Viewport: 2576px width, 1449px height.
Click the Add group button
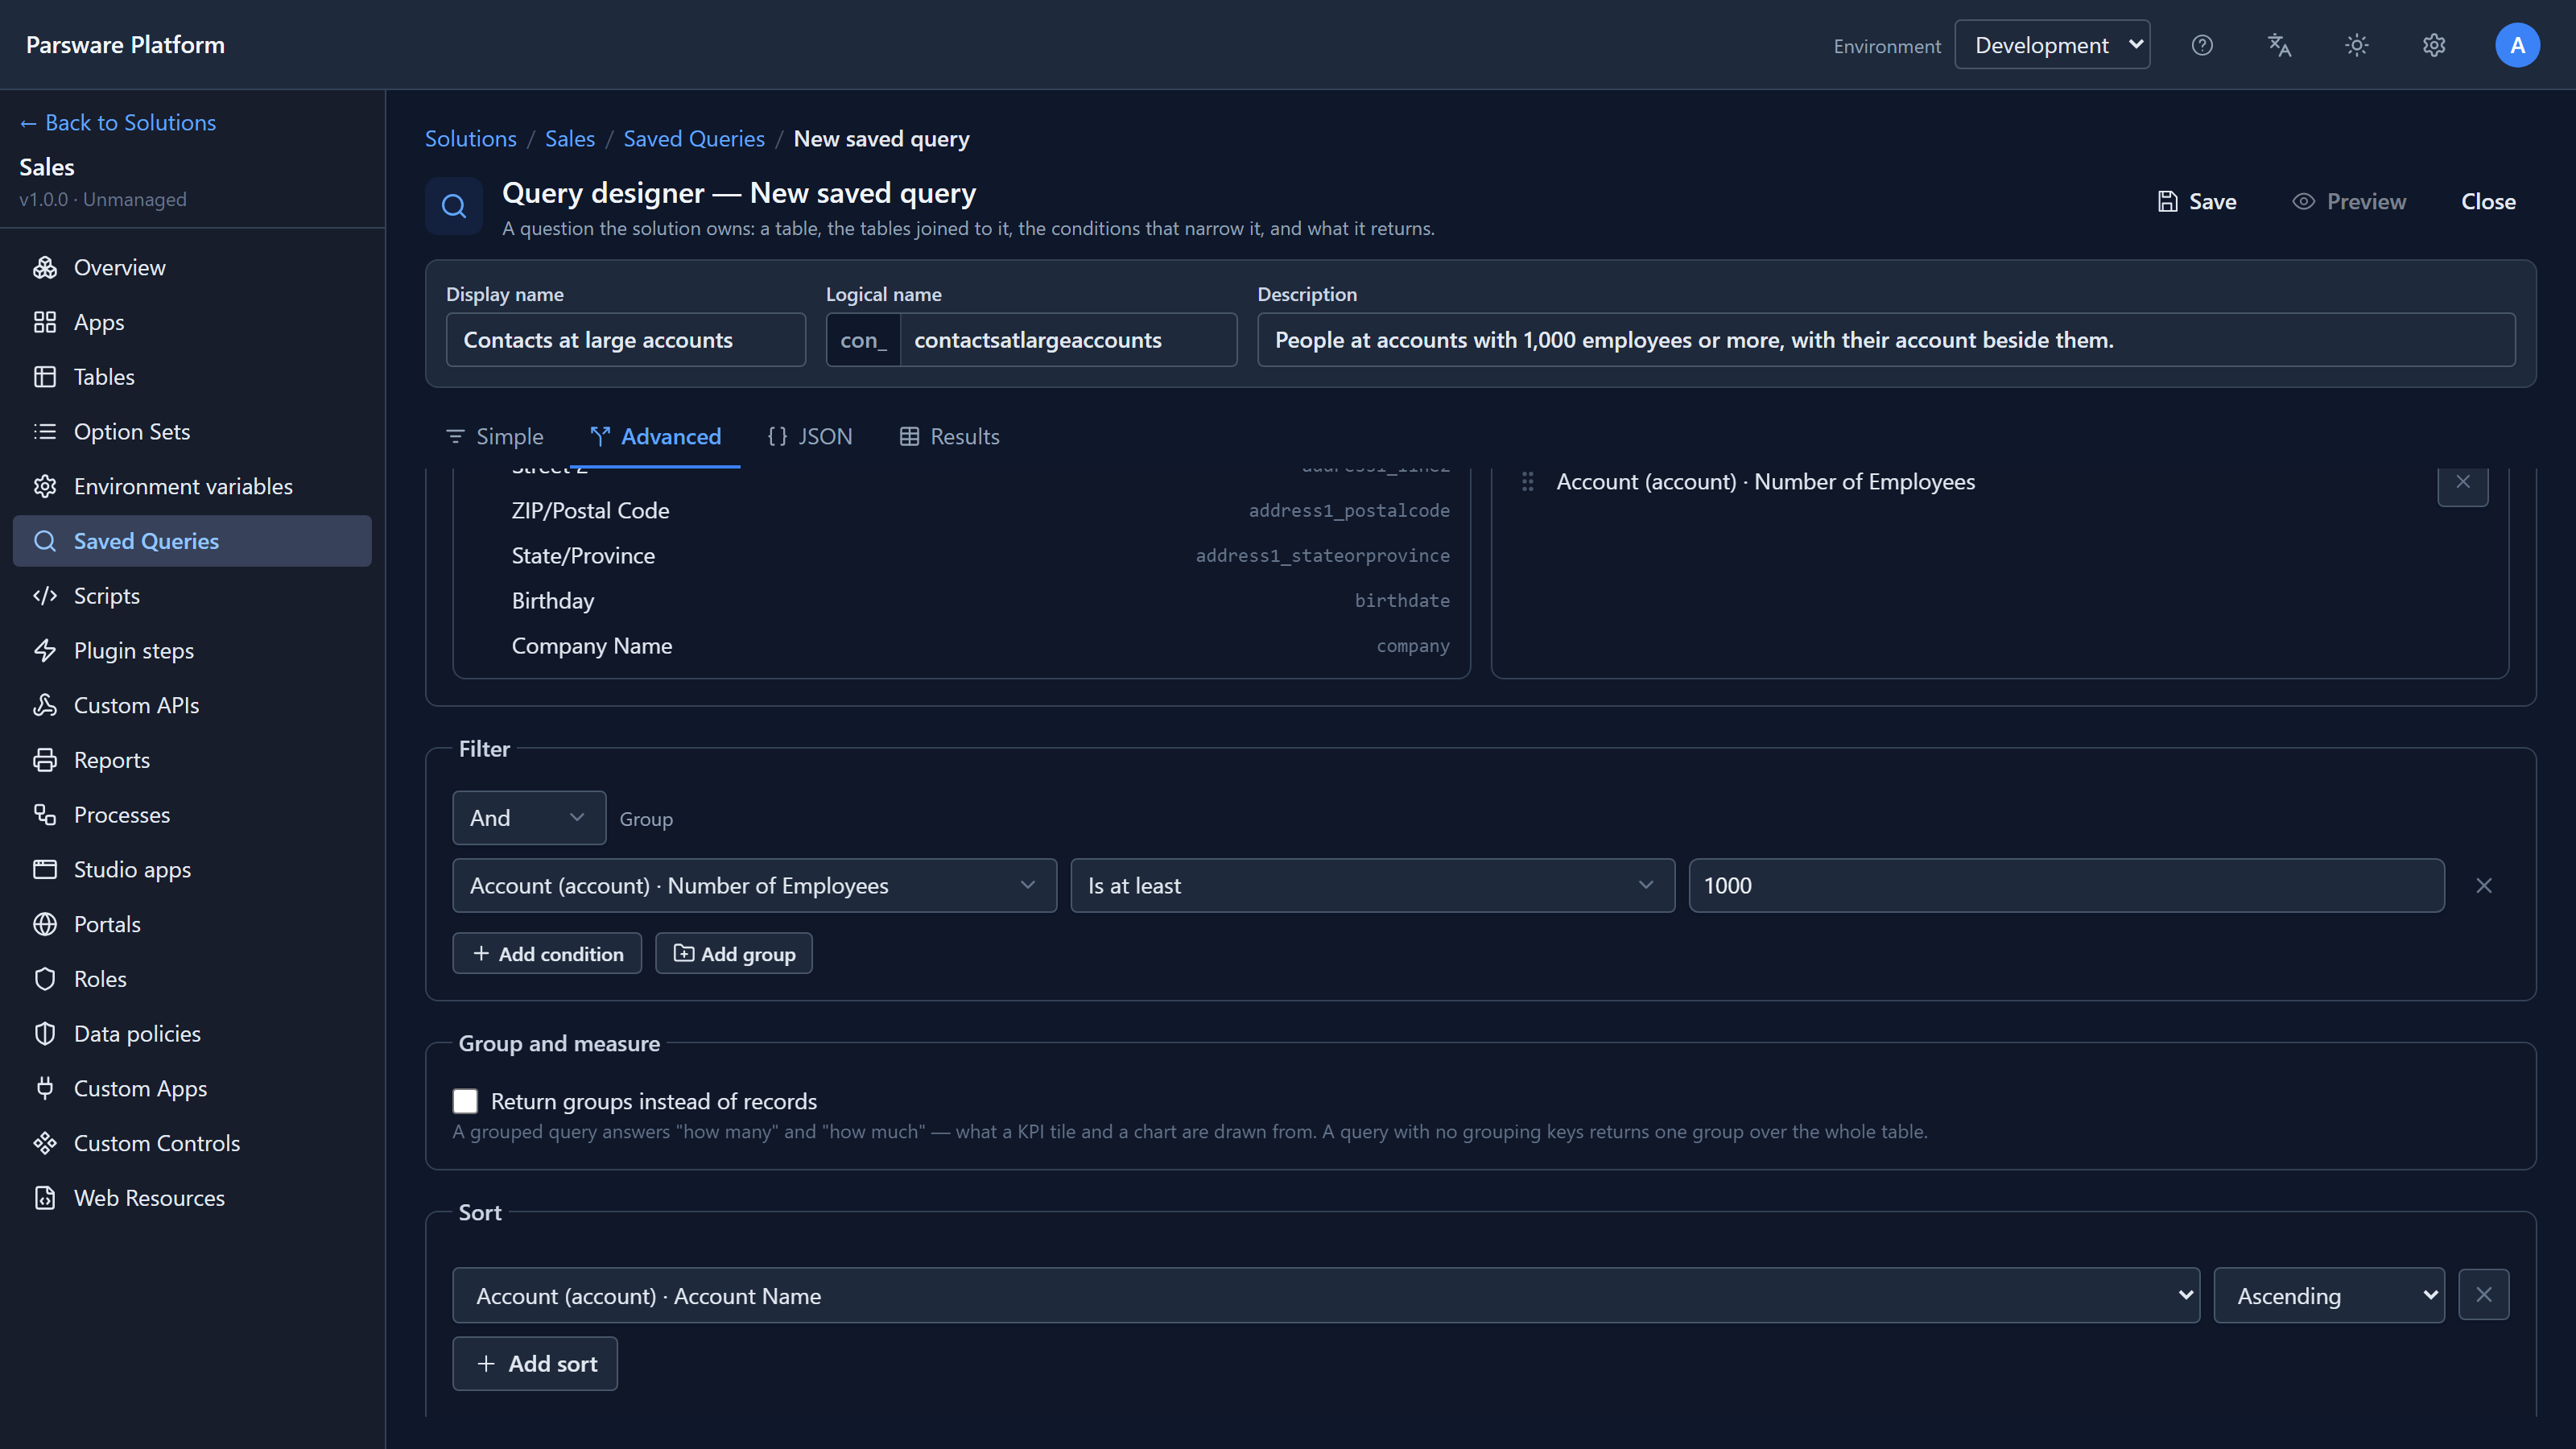[734, 954]
